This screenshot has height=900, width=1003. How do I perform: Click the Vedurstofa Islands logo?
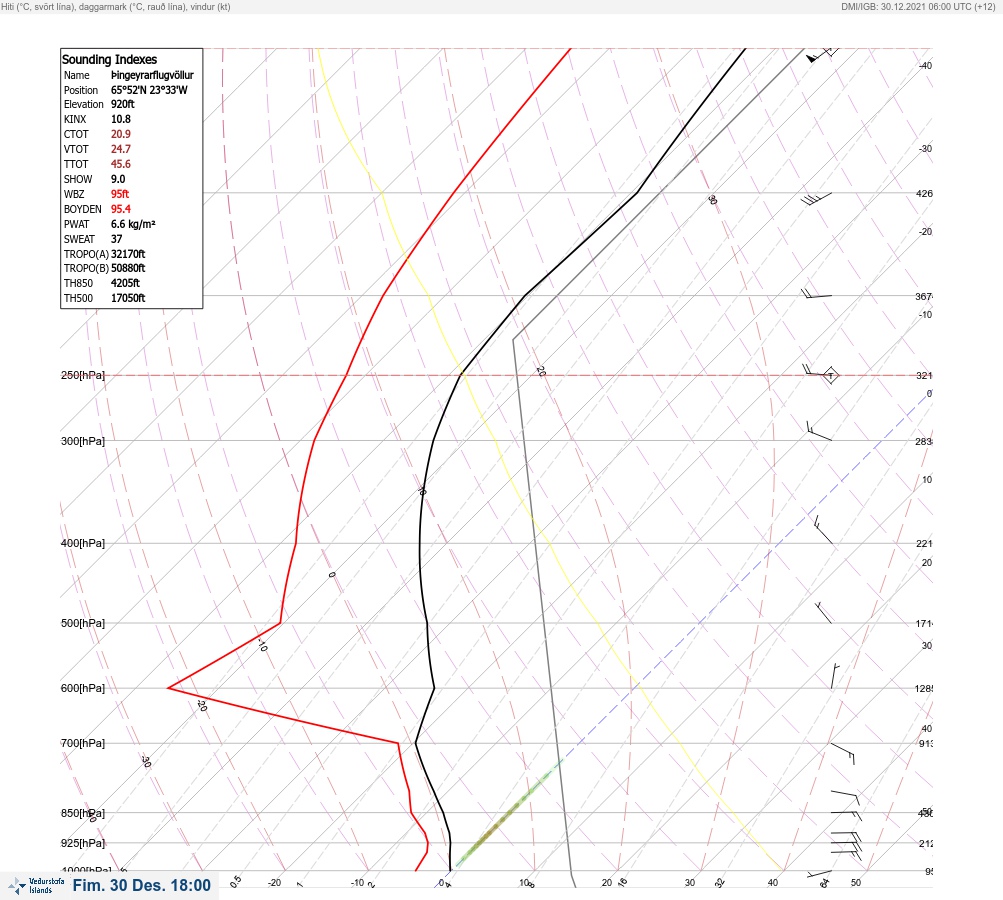[x=36, y=885]
